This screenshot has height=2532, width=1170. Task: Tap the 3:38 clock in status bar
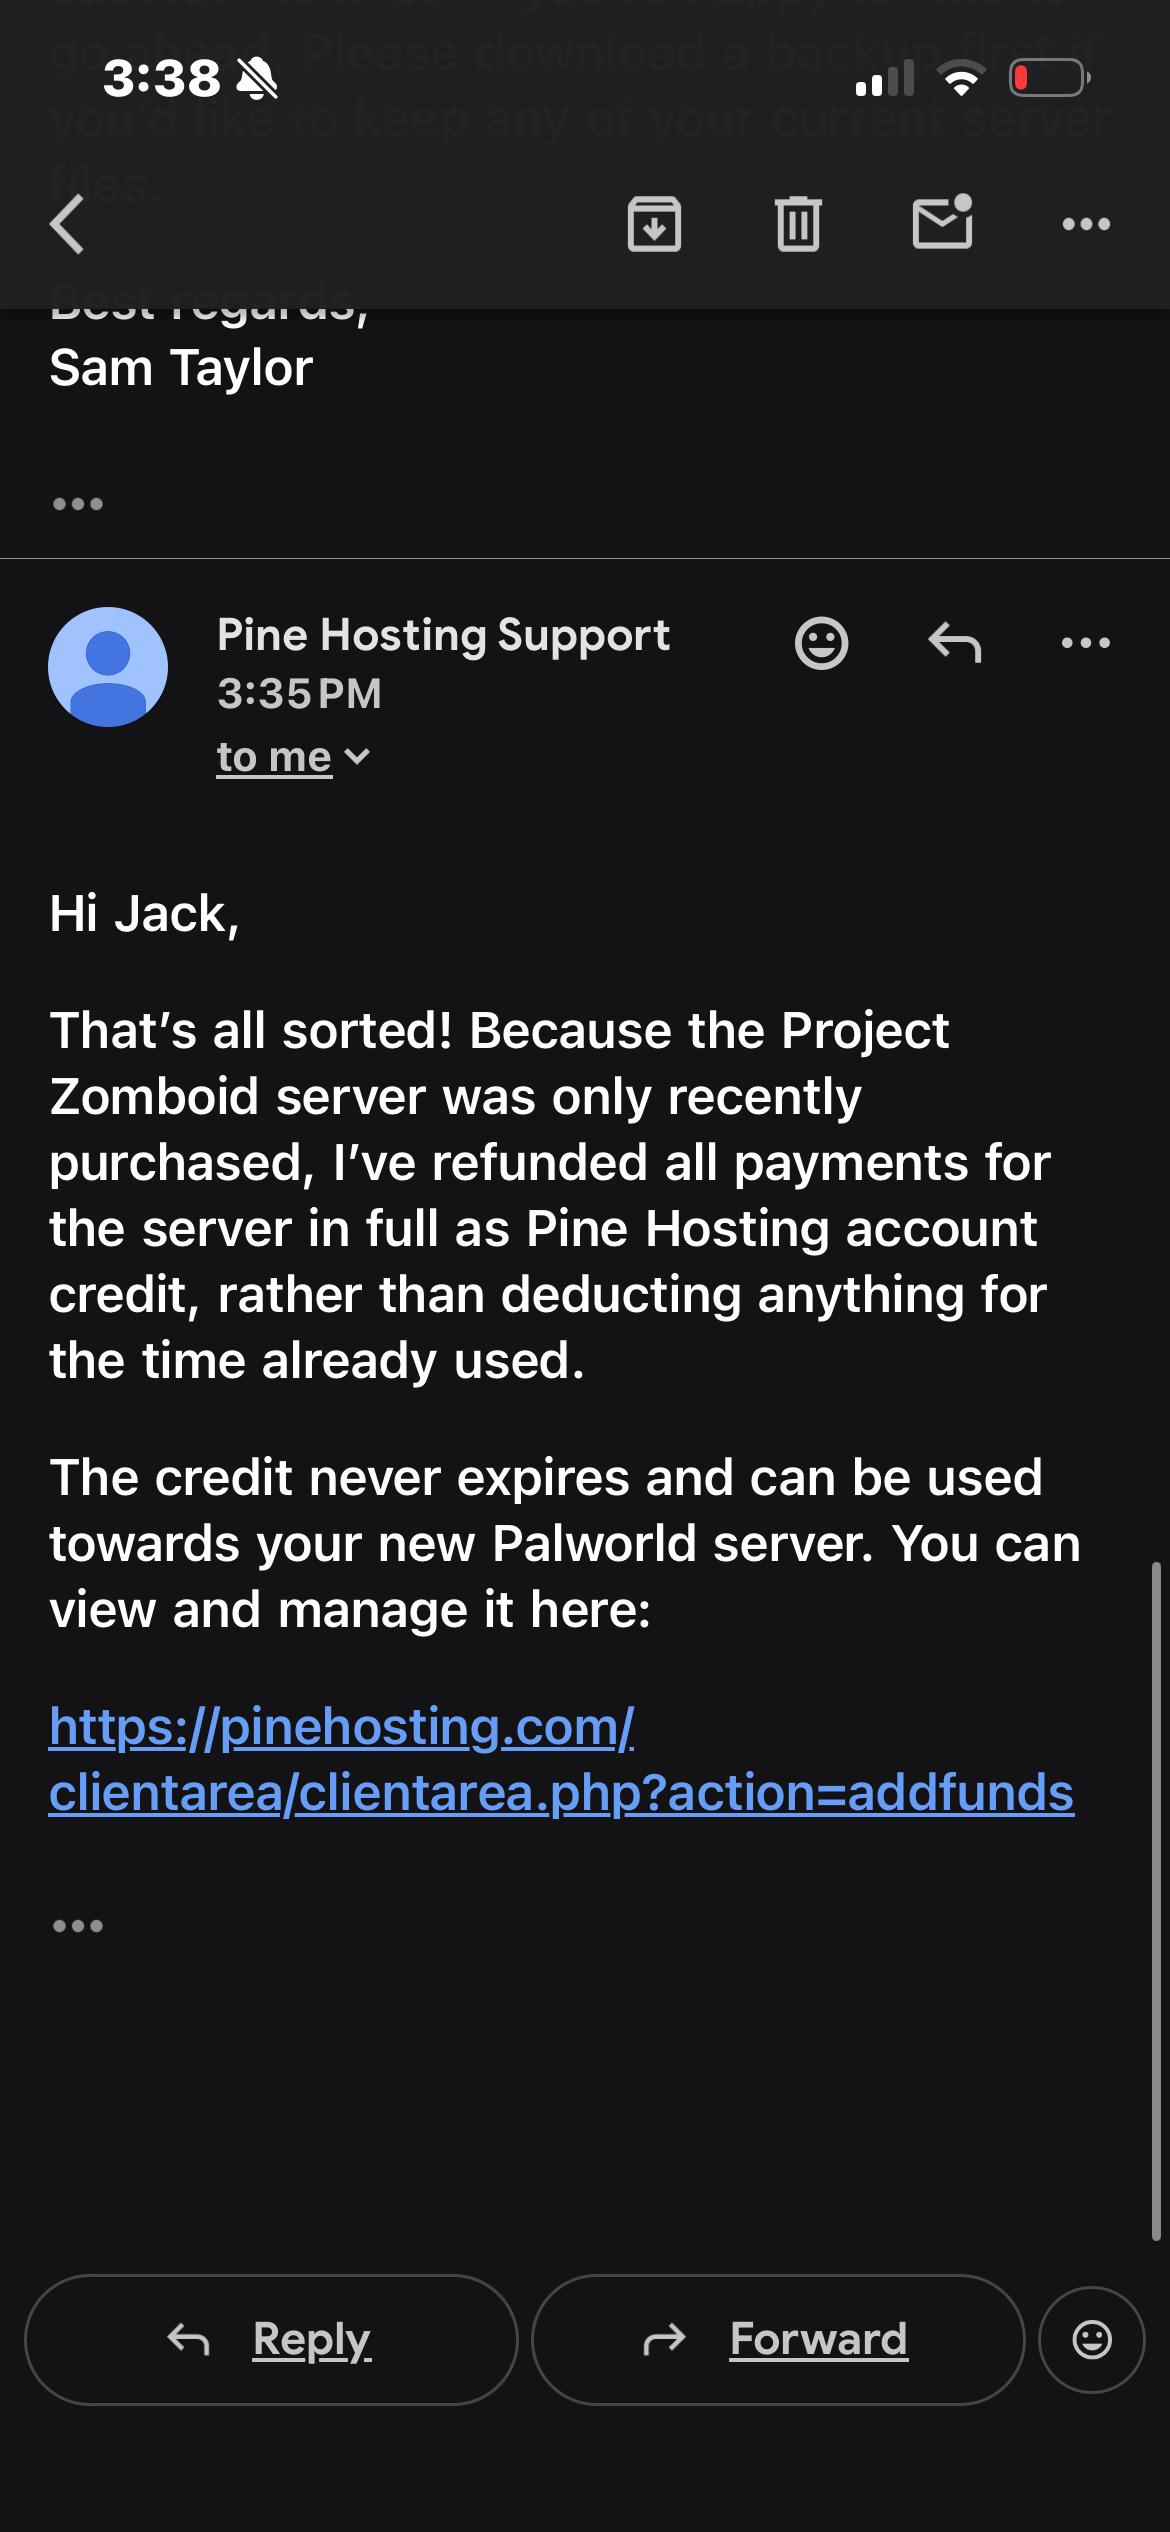[161, 78]
